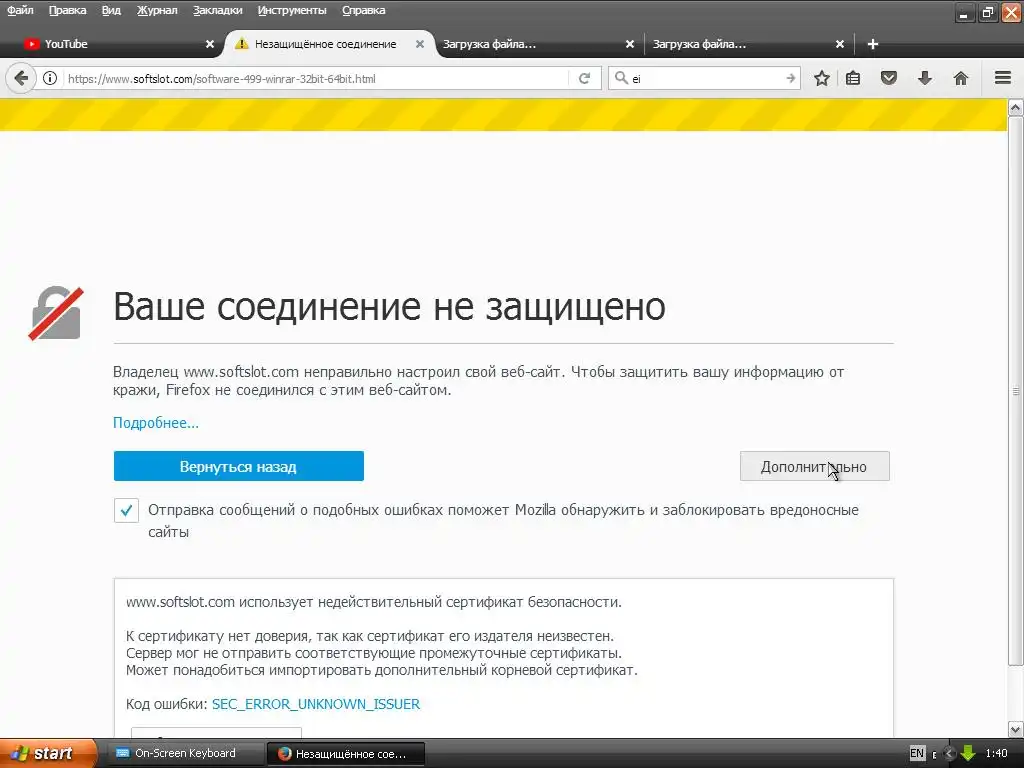Switch to the first Загрузка файла tab

tap(537, 44)
